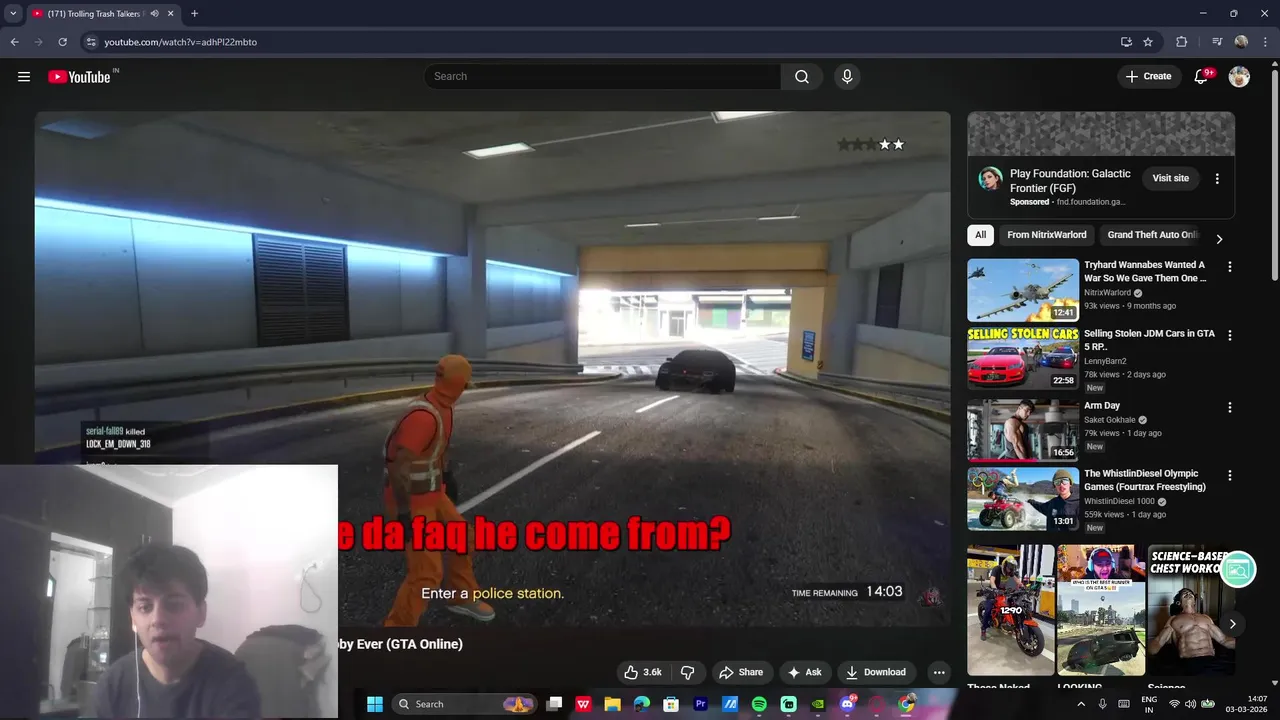Start voice search with the microphone
Image resolution: width=1280 pixels, height=720 pixels.
[x=847, y=77]
